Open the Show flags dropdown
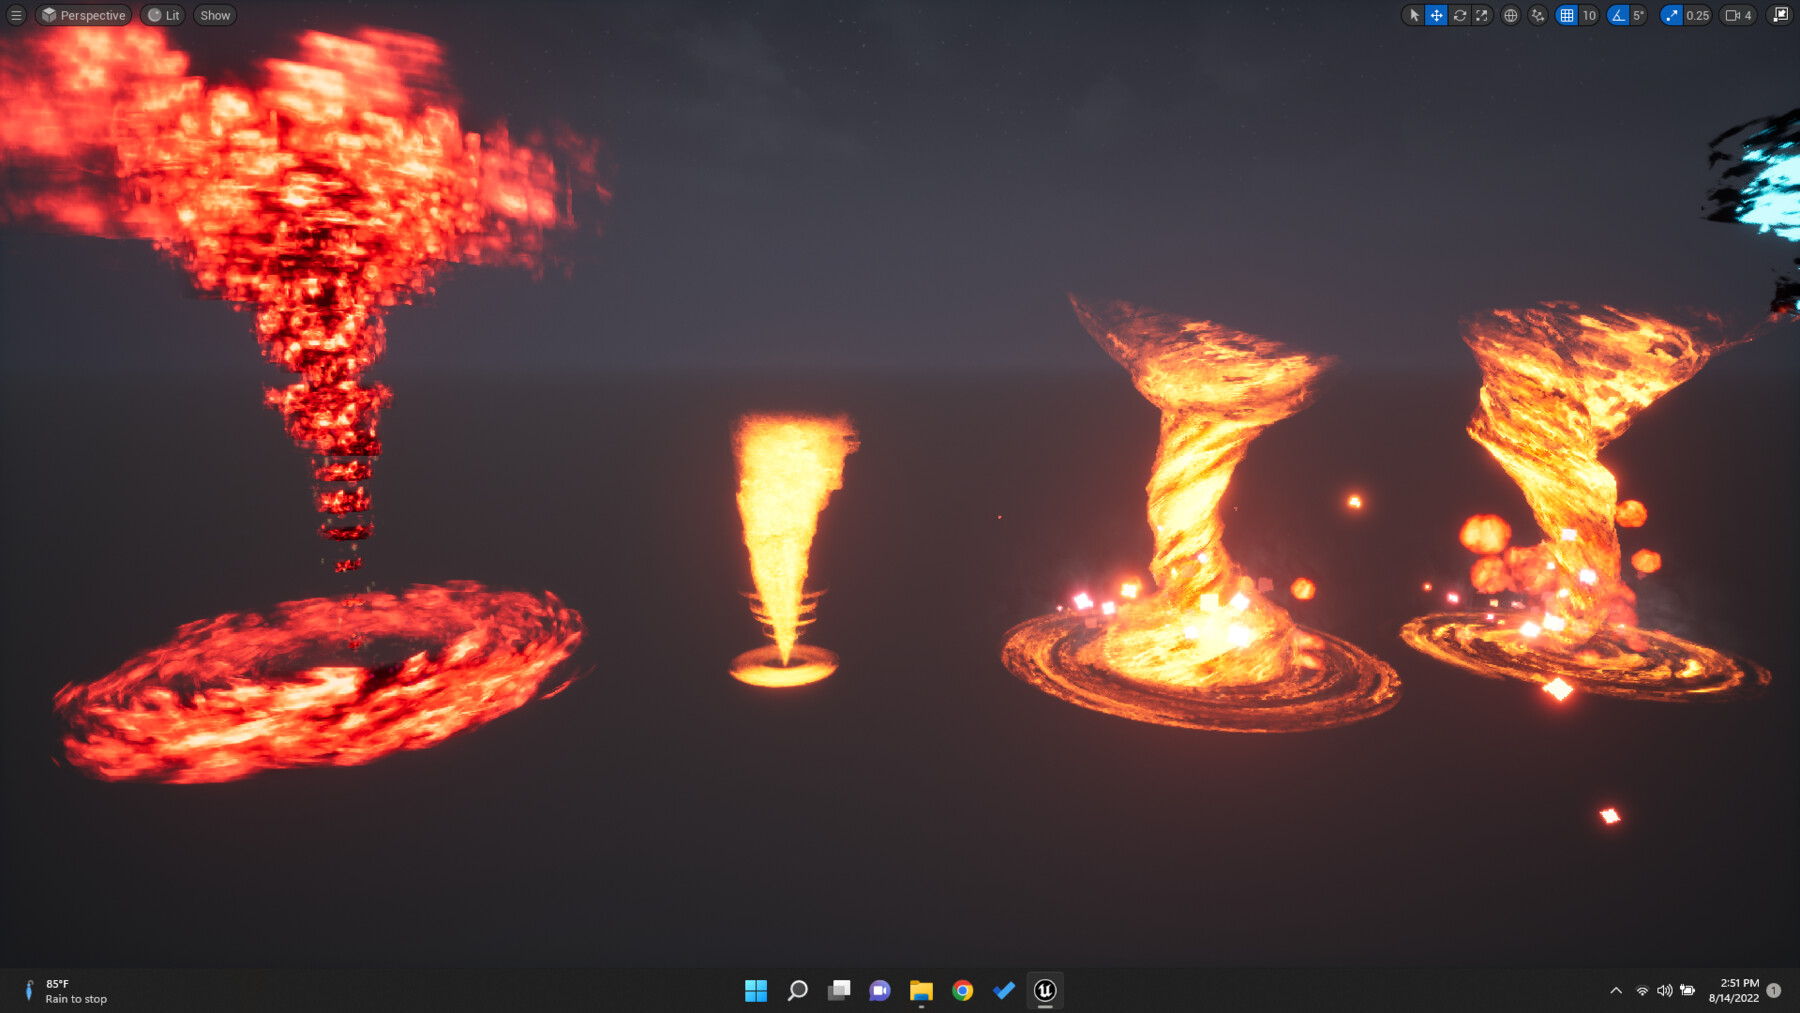1800x1013 pixels. click(214, 15)
